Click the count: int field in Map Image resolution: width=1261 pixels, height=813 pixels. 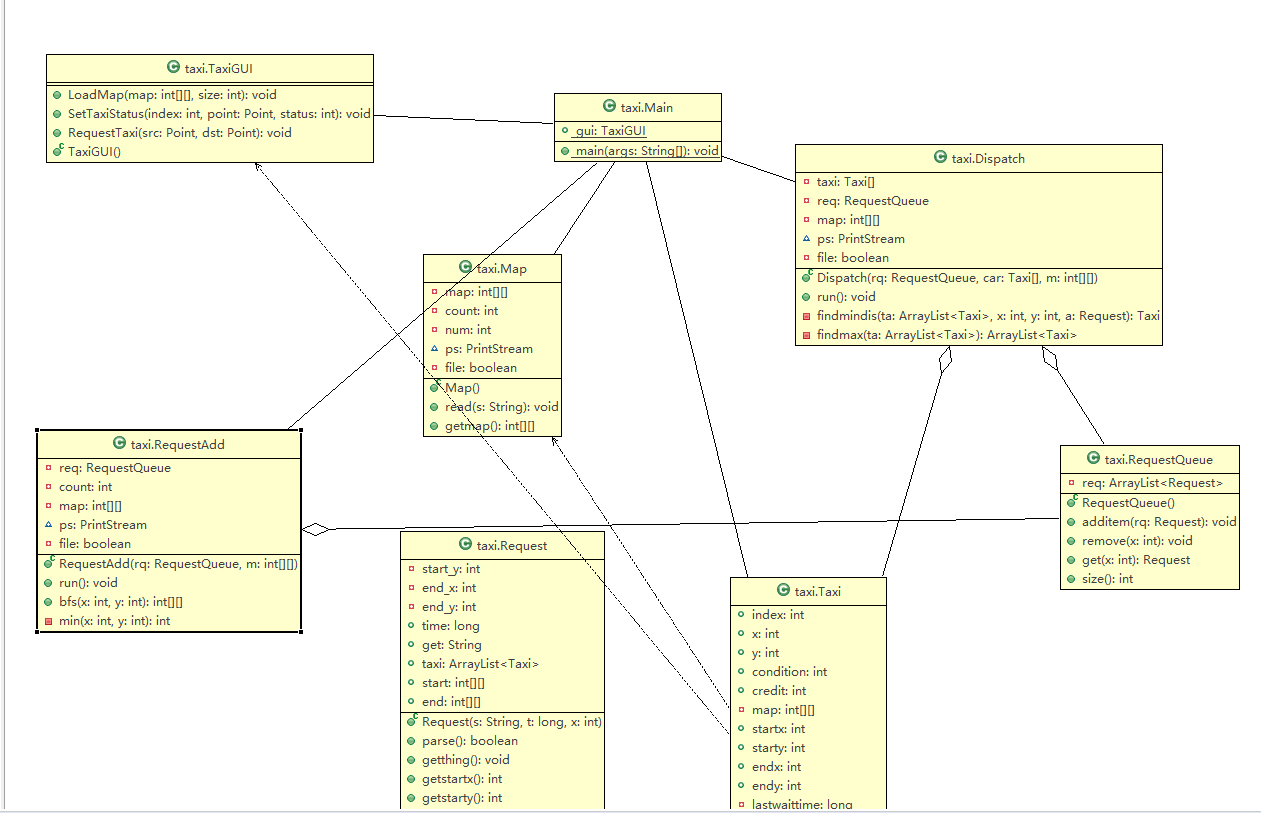click(472, 311)
